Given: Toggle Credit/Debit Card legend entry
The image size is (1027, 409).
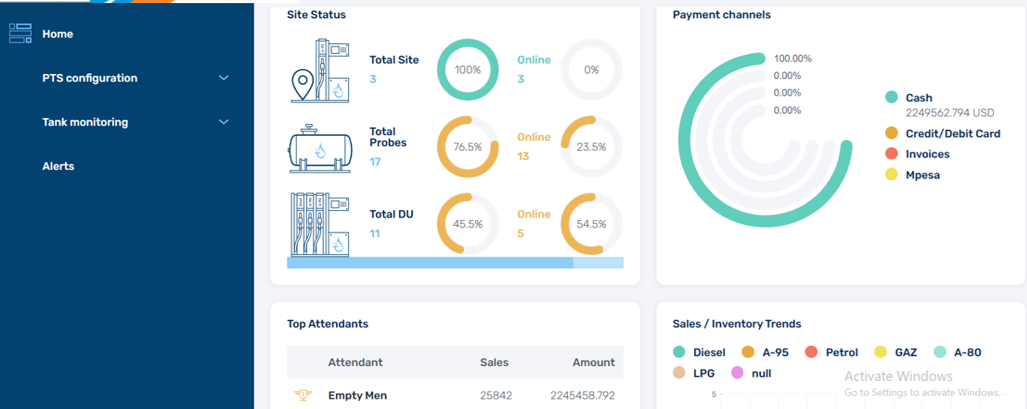Looking at the screenshot, I should [x=952, y=133].
